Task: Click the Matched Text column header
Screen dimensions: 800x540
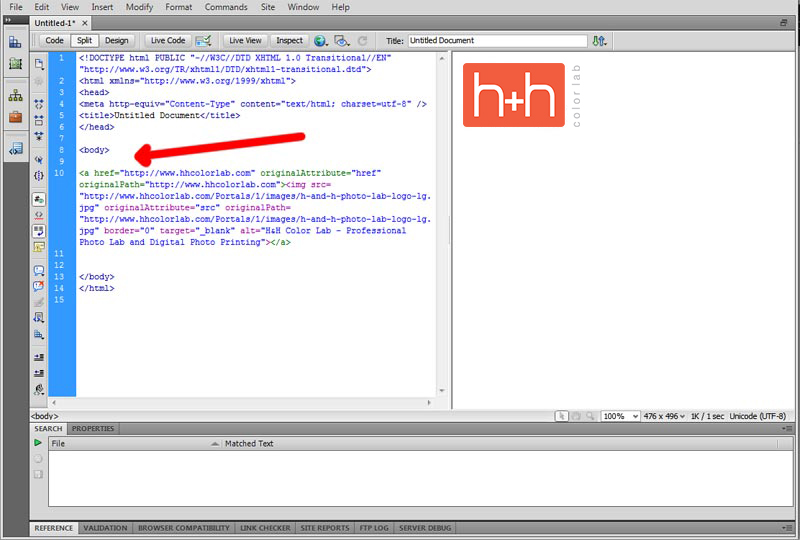Action: click(x=500, y=444)
